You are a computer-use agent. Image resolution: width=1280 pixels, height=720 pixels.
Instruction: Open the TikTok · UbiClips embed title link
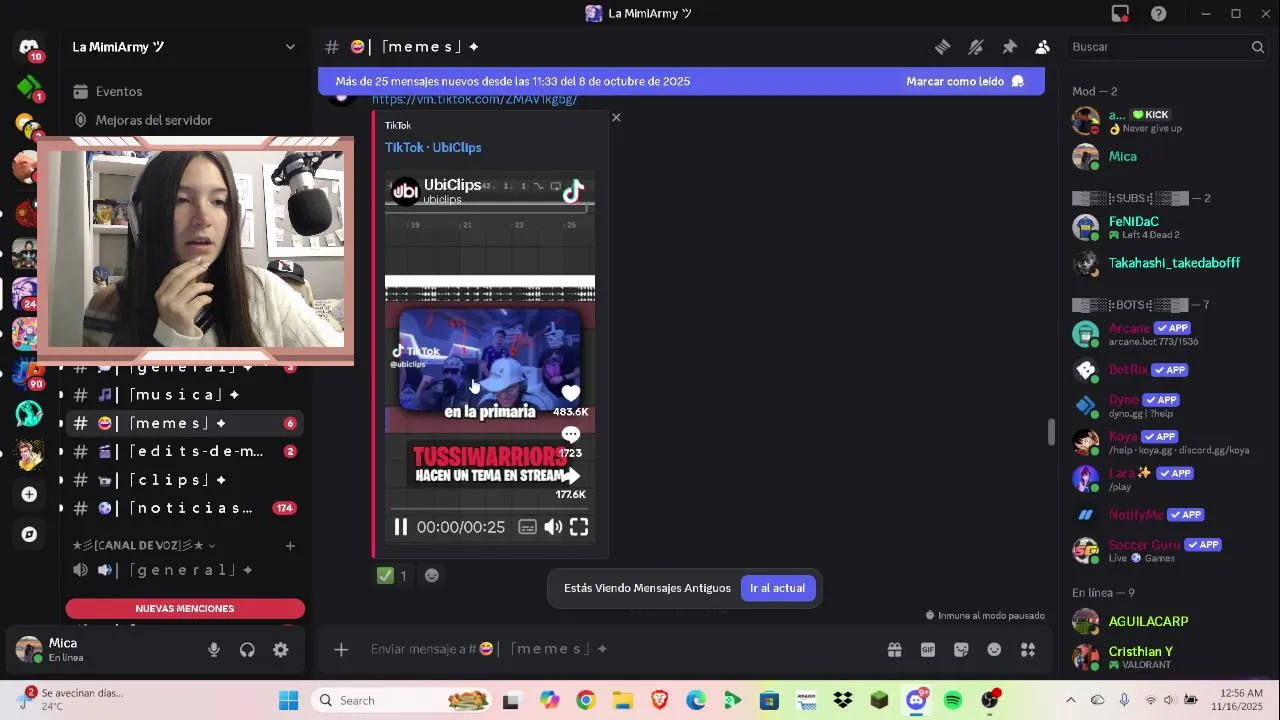point(433,147)
